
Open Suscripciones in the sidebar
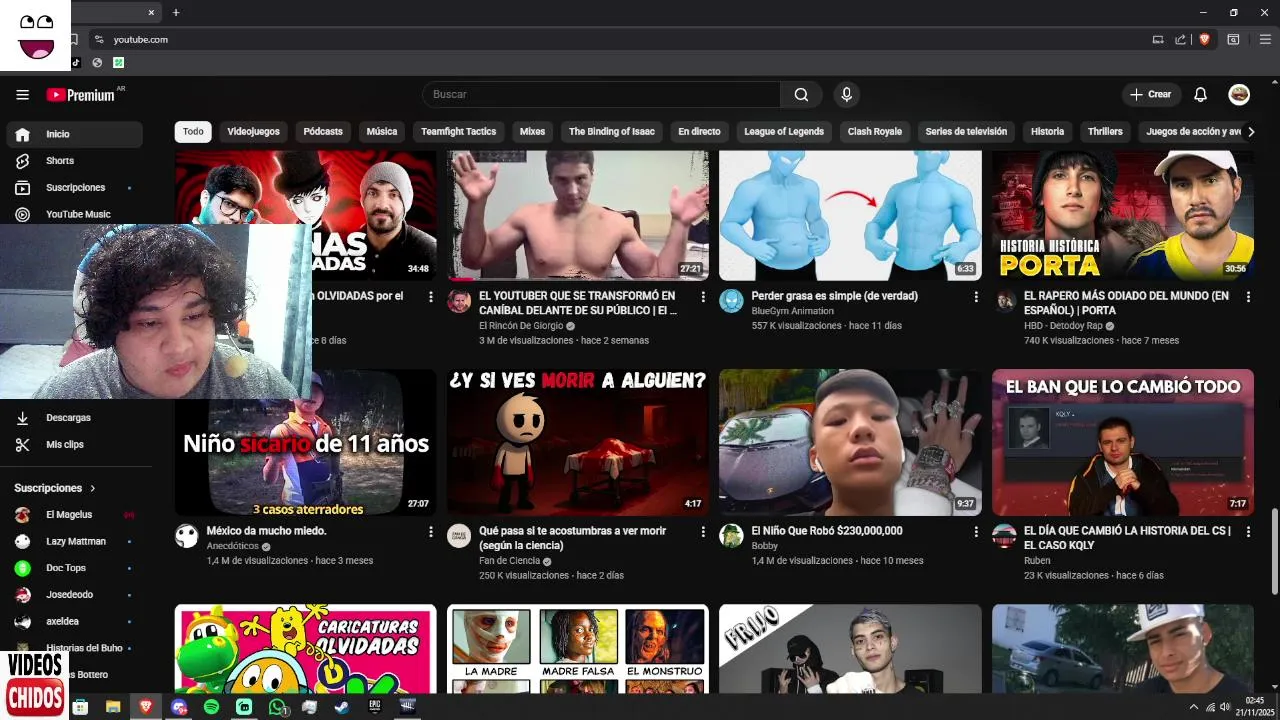pyautogui.click(x=74, y=188)
